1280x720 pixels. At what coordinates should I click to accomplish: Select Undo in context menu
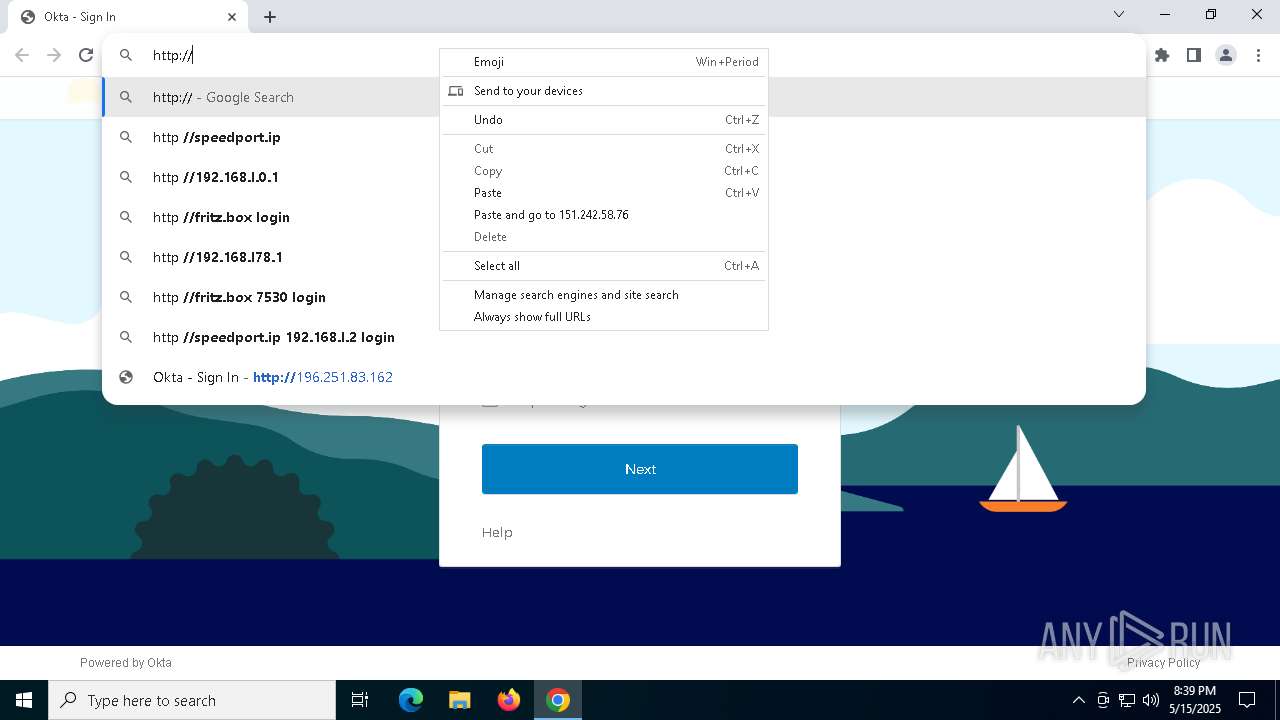pyautogui.click(x=604, y=120)
